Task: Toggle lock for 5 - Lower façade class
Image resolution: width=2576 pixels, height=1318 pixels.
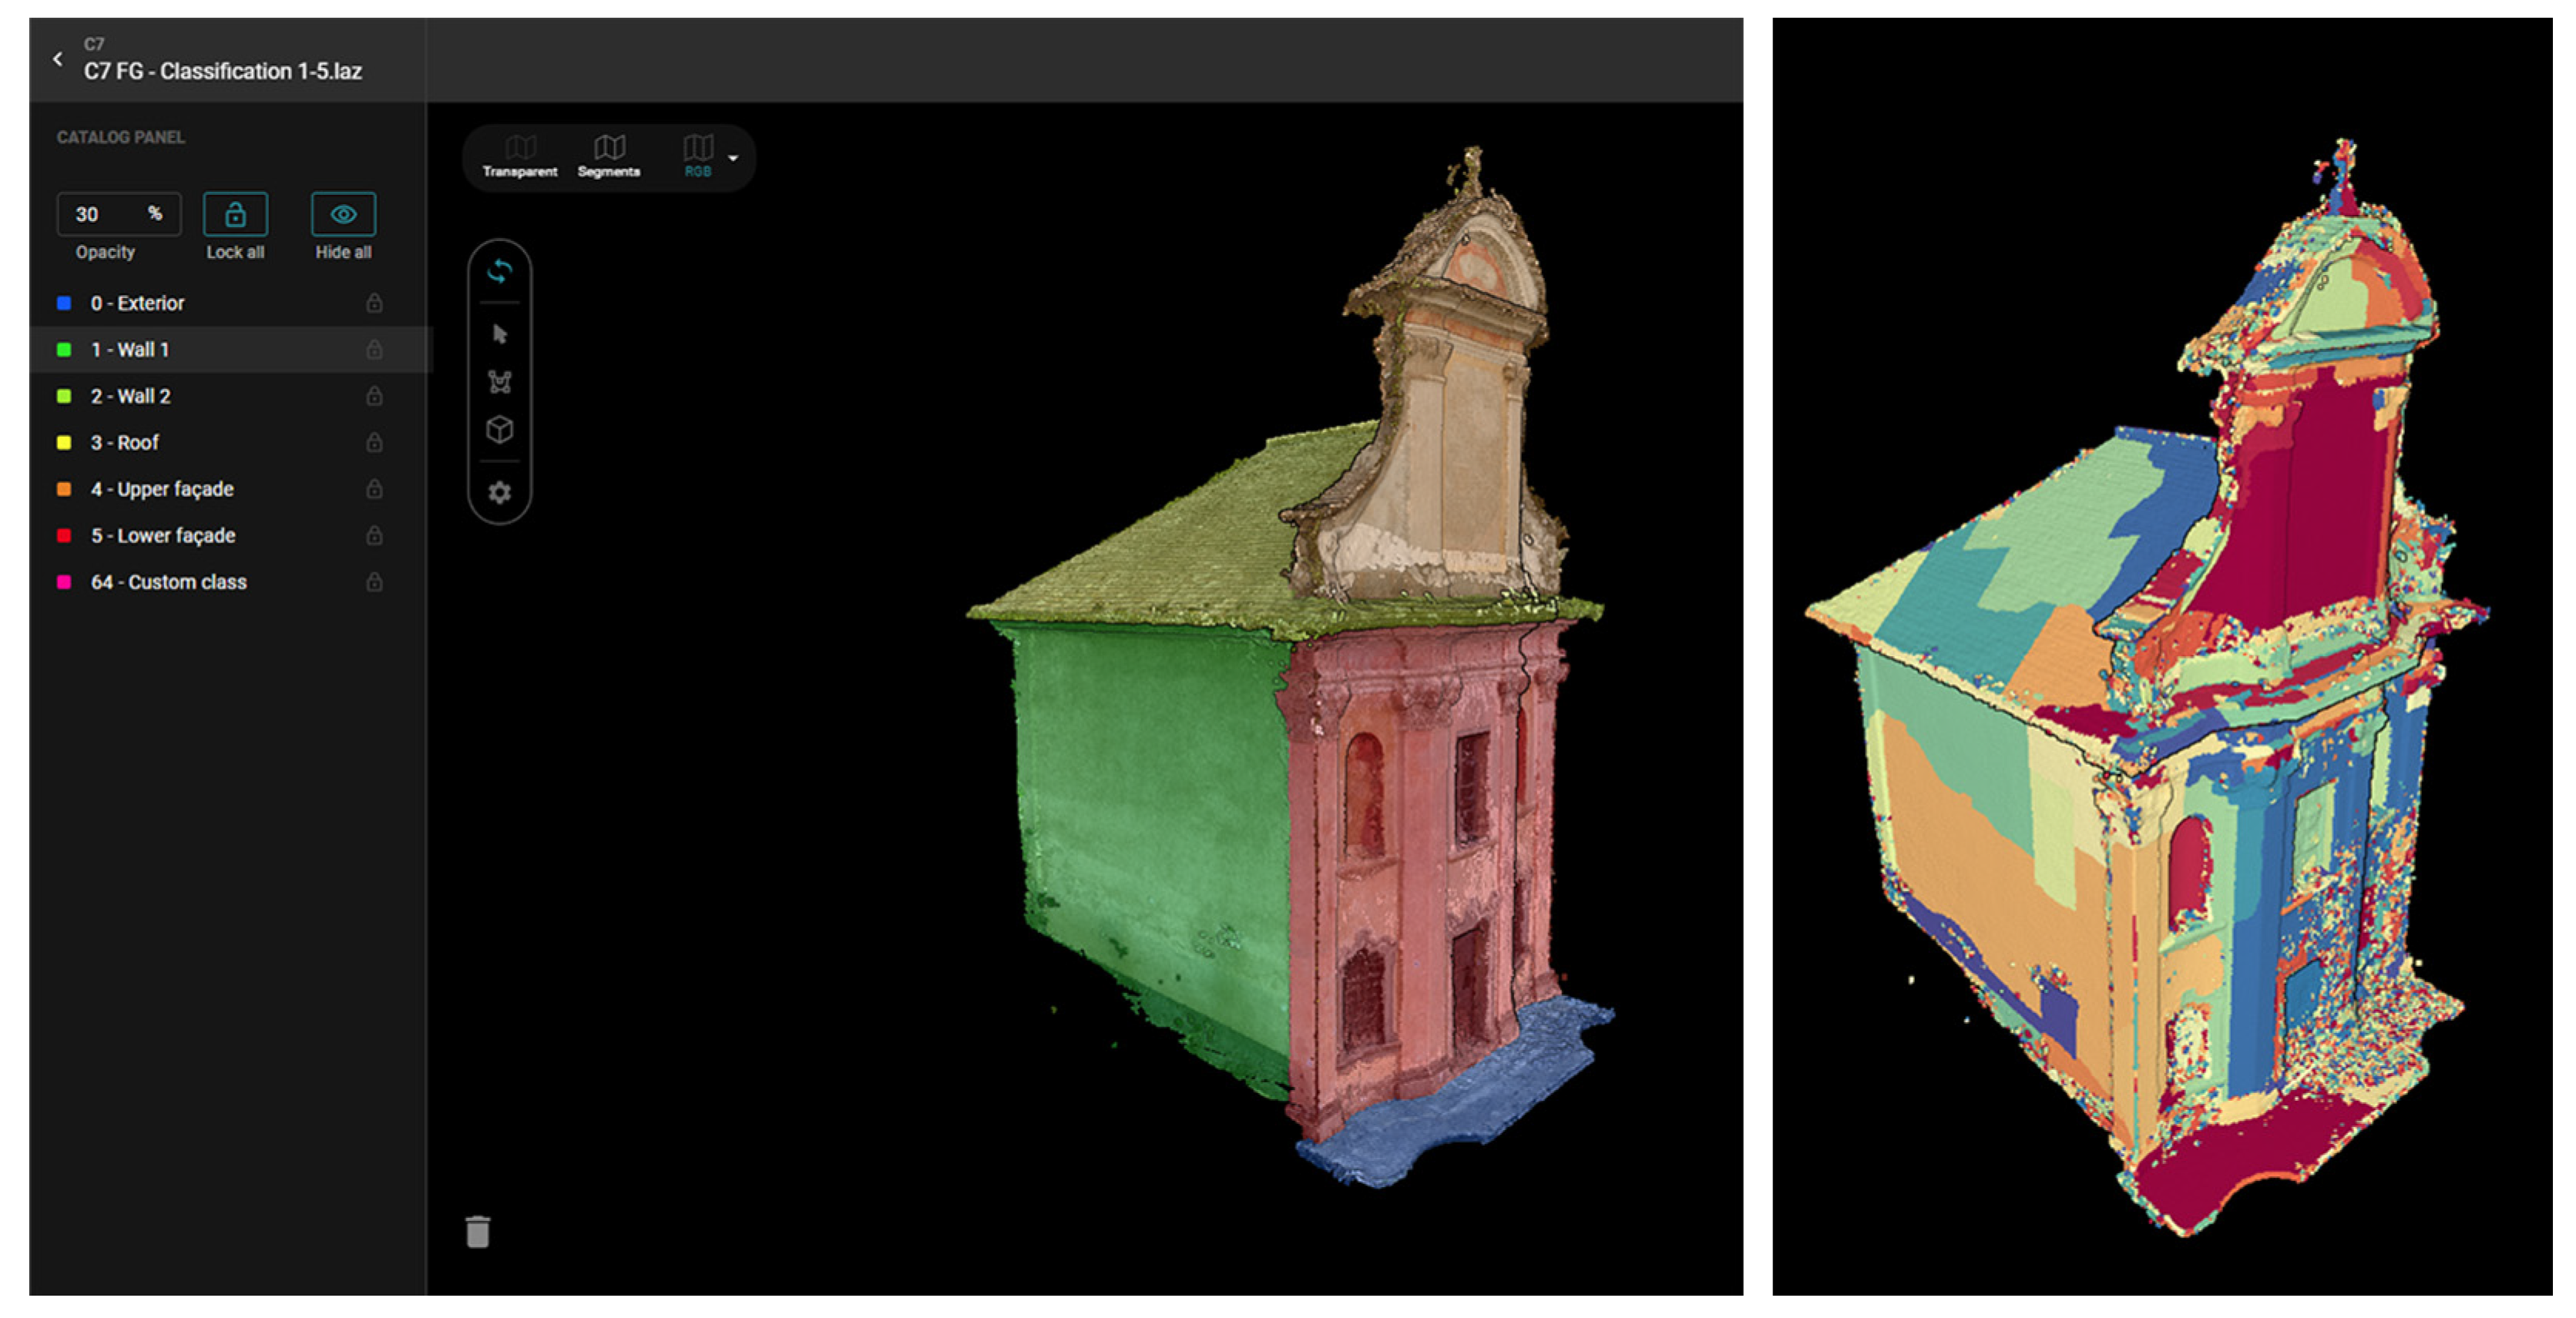Action: pyautogui.click(x=374, y=535)
